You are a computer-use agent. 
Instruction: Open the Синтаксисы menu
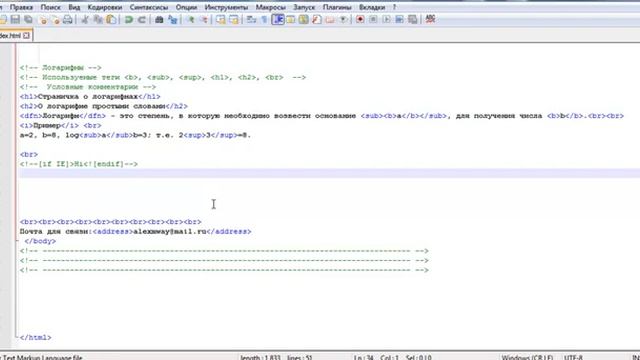click(149, 7)
